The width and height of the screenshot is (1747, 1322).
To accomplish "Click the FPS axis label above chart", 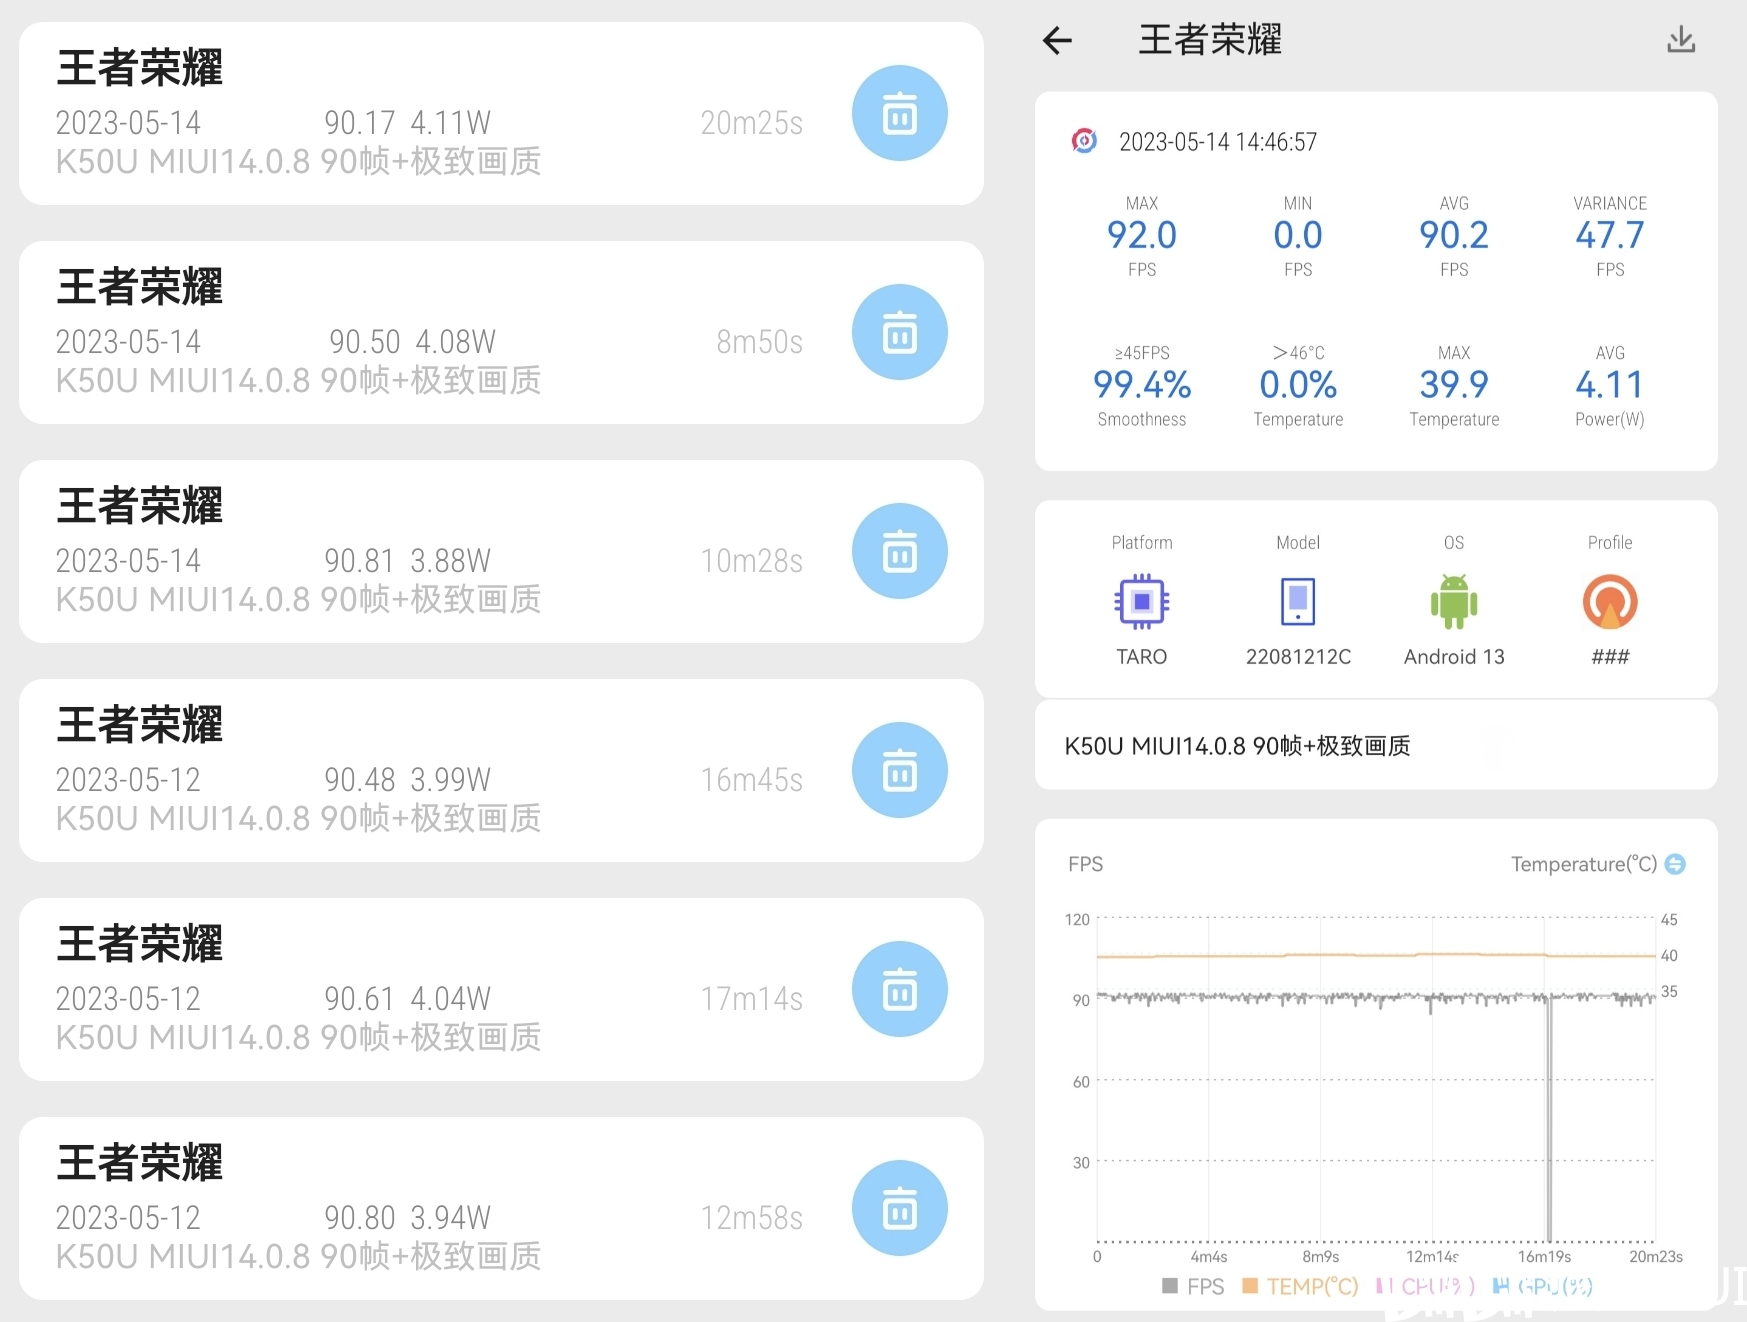I will tap(1085, 864).
